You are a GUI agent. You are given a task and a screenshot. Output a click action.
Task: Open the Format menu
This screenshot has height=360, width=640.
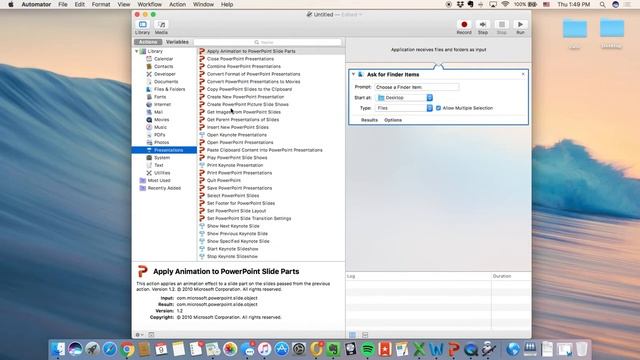coord(101,4)
